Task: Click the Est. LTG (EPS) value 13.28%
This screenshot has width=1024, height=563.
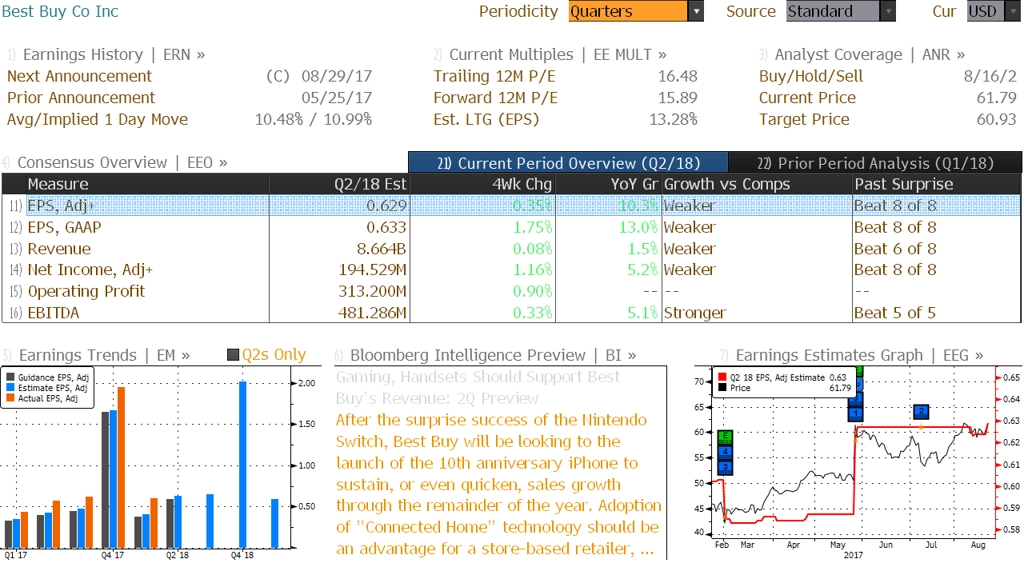Action: tap(673, 120)
